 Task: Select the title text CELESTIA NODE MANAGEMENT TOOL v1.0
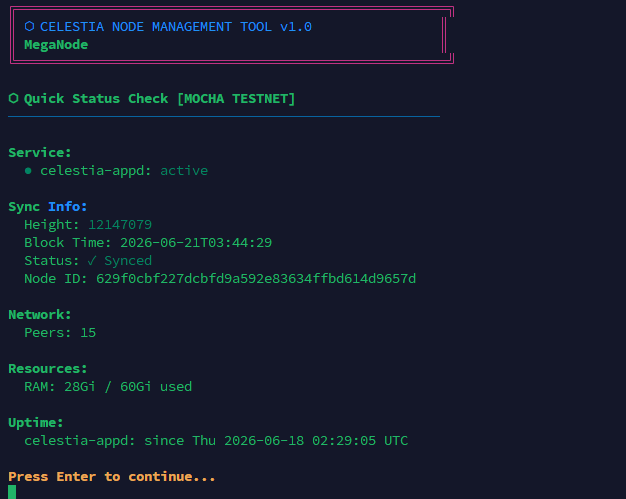point(176,27)
